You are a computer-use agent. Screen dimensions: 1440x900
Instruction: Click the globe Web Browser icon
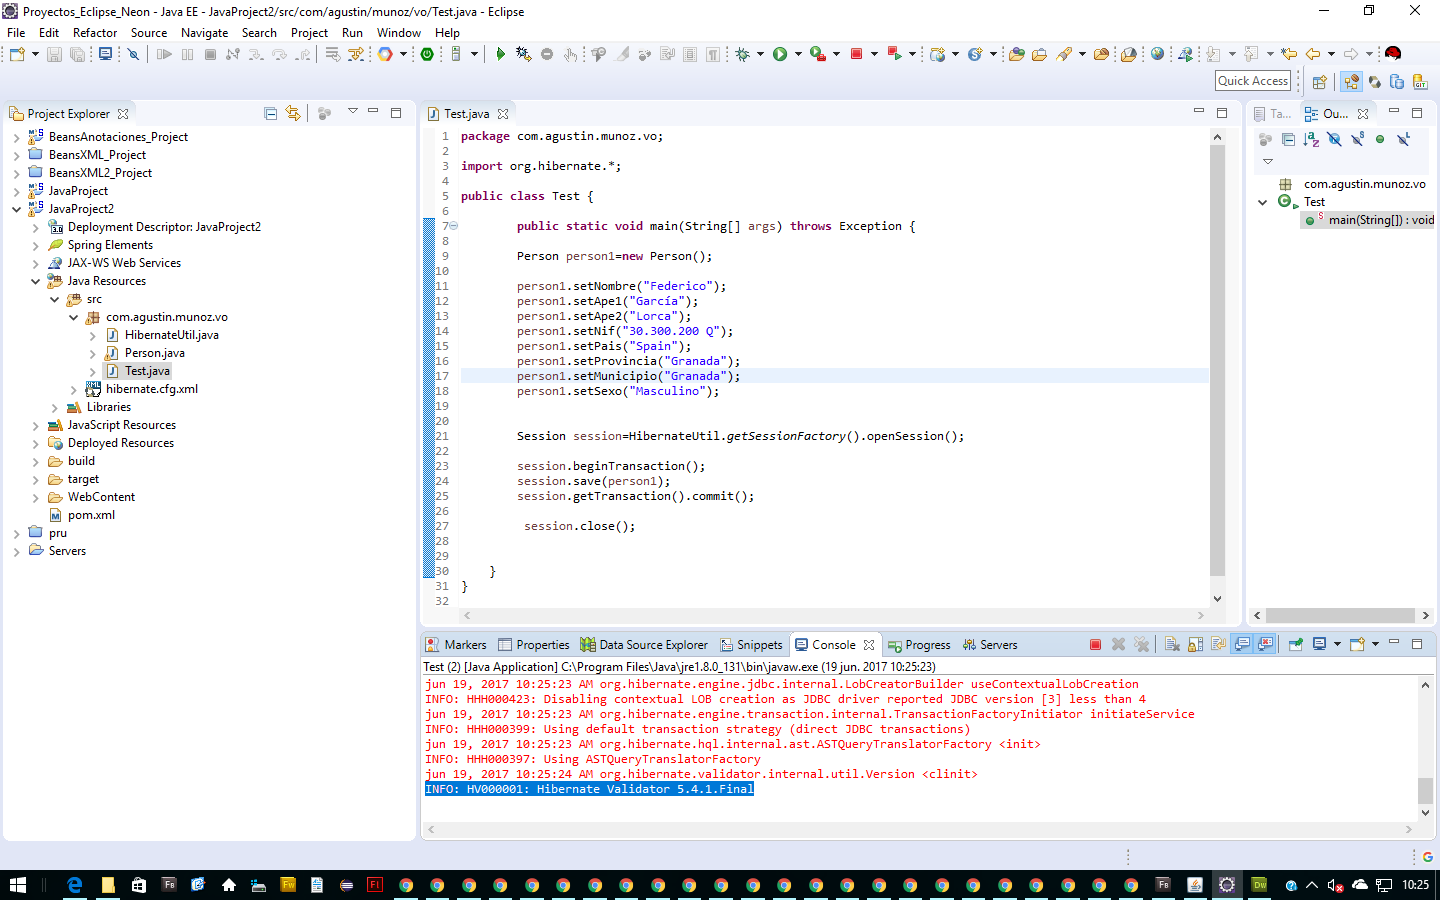(x=1157, y=54)
